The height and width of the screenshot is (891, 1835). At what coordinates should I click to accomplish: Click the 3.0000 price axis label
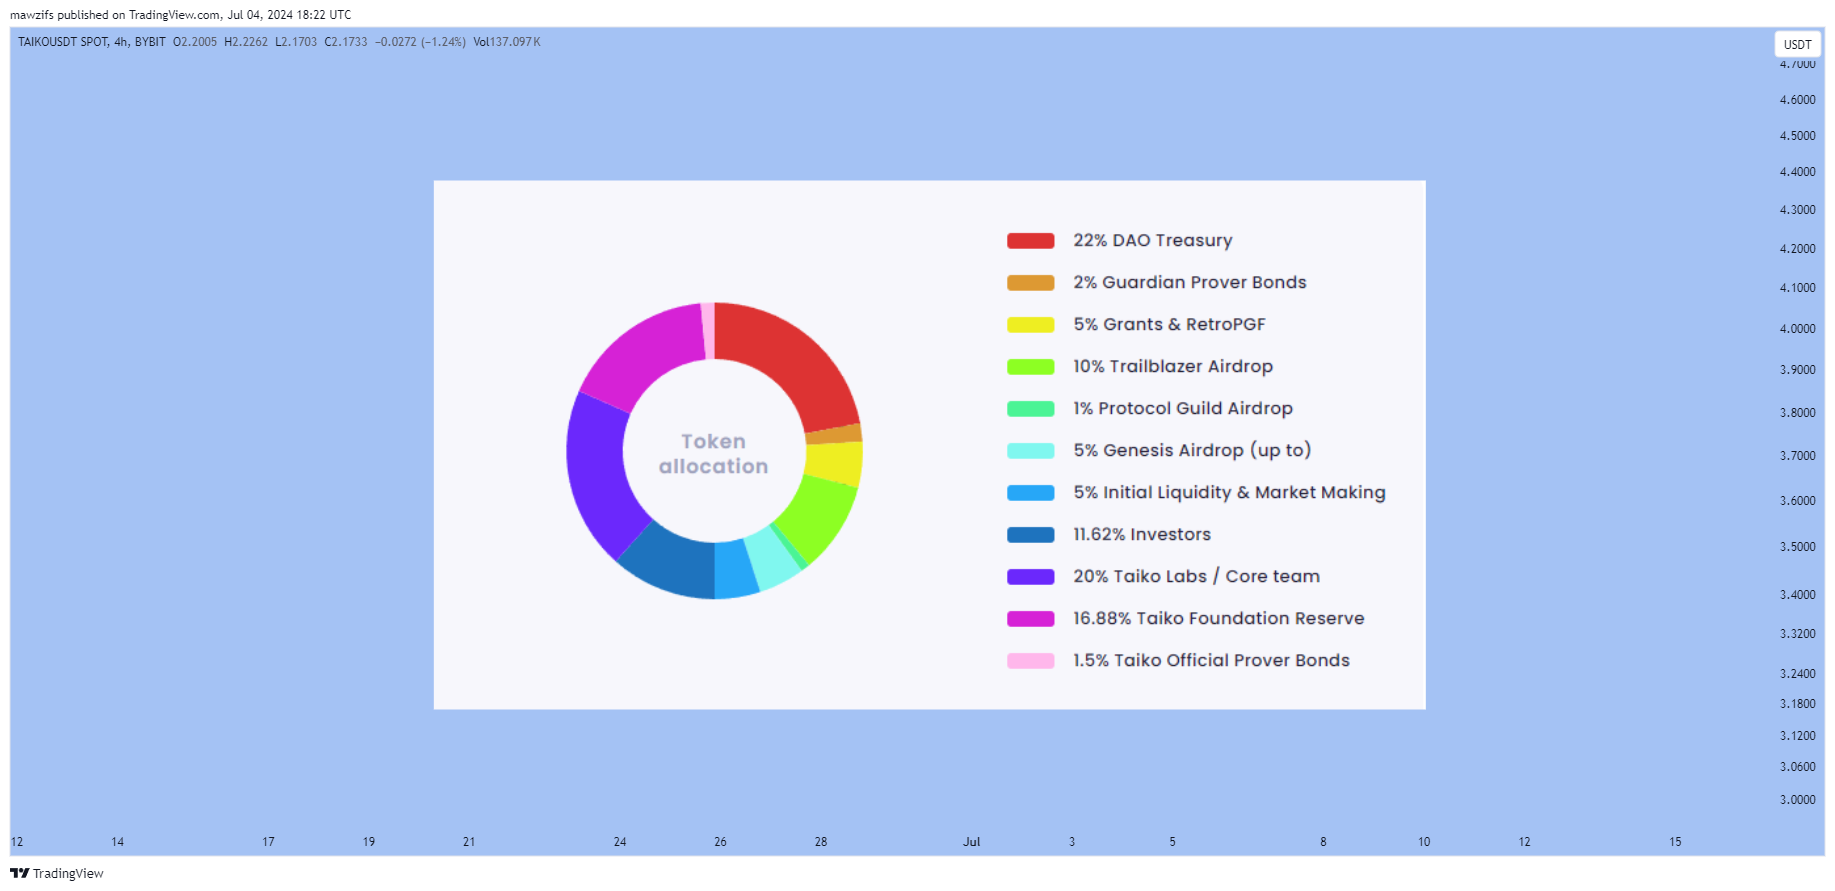click(x=1797, y=800)
